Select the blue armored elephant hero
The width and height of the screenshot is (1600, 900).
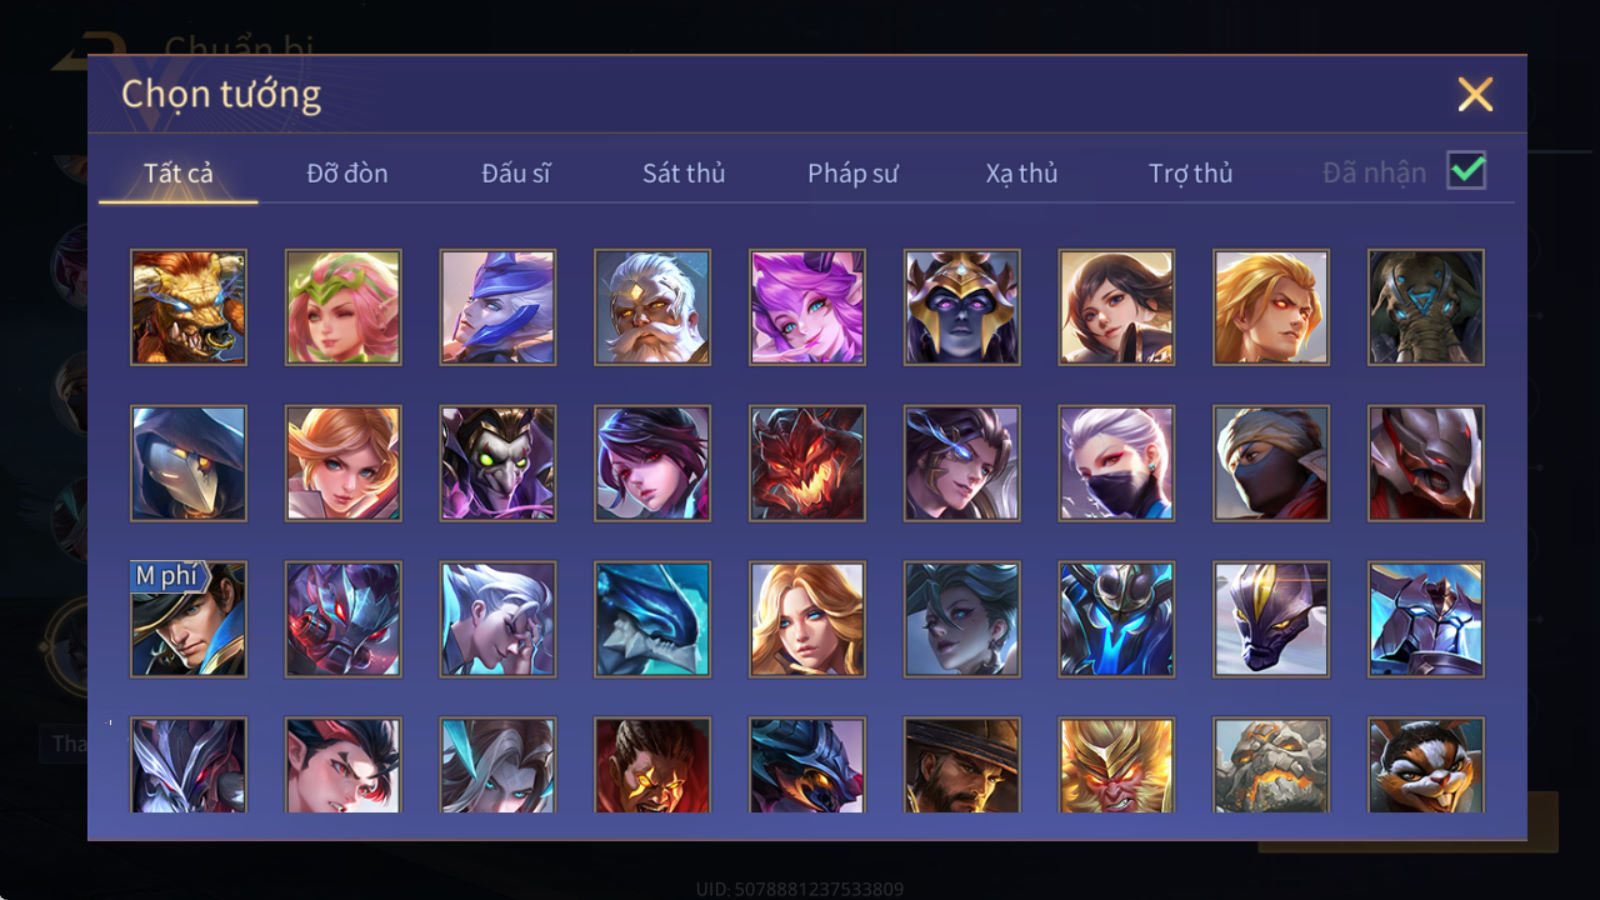click(1426, 307)
